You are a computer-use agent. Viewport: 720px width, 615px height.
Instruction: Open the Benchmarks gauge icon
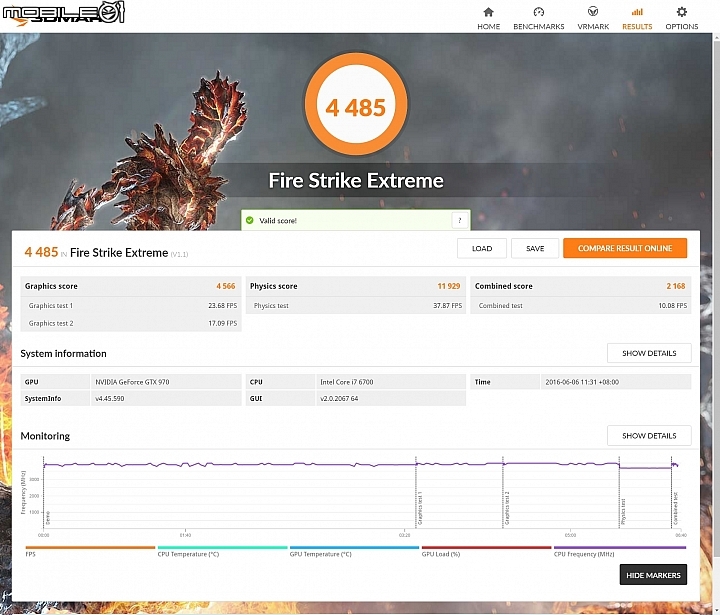coord(539,11)
